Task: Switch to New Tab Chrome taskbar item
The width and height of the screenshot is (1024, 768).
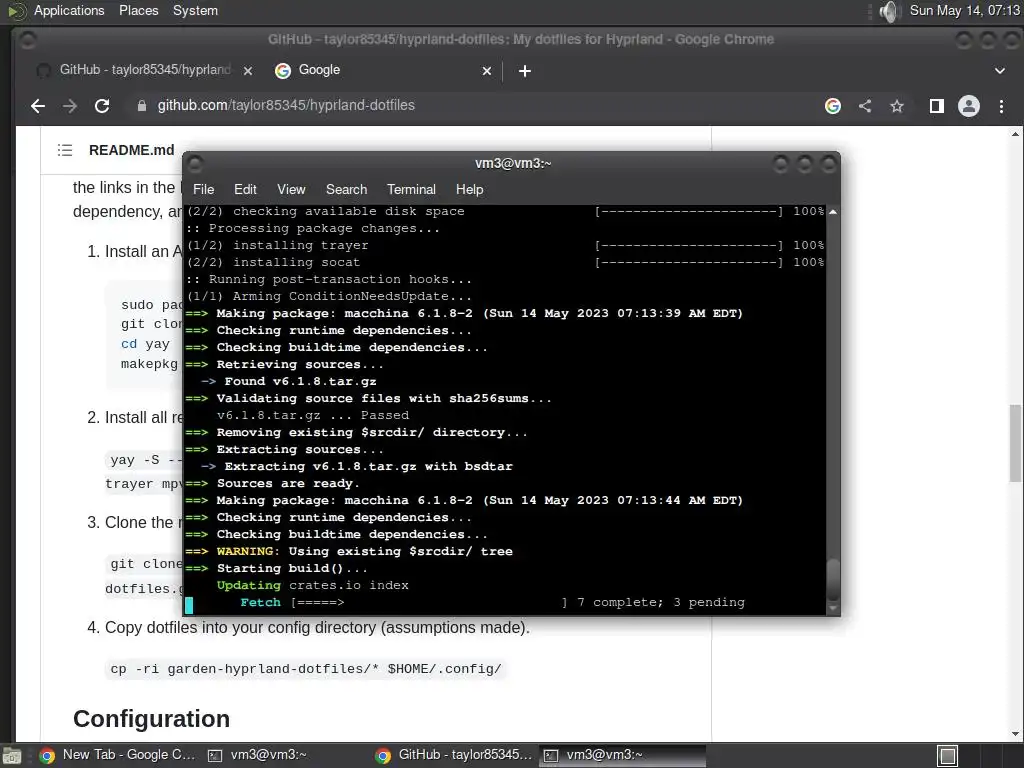Action: point(118,755)
